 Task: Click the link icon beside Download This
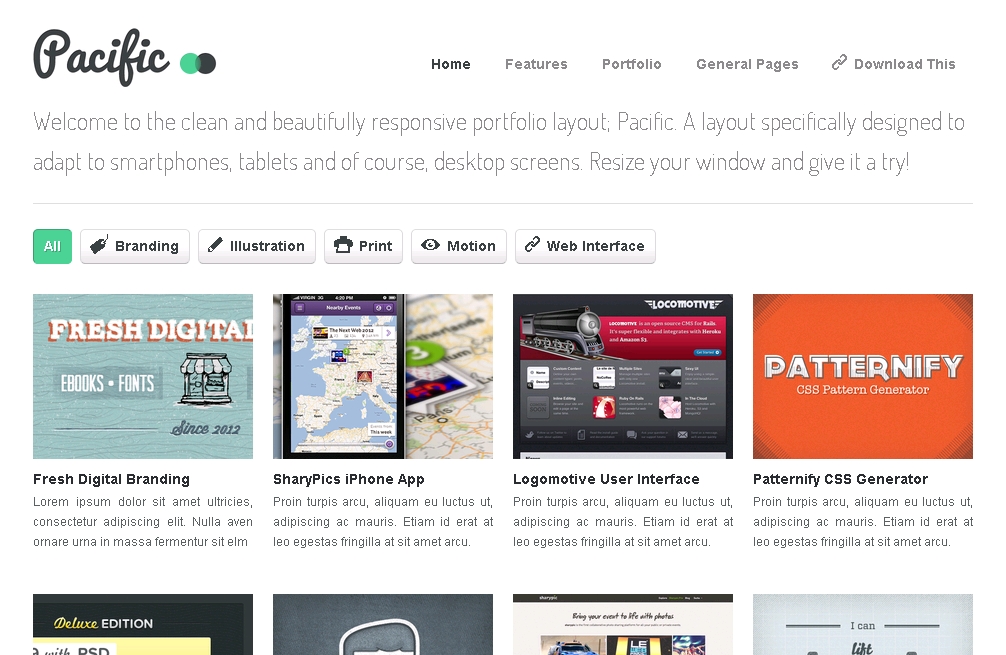tap(839, 63)
